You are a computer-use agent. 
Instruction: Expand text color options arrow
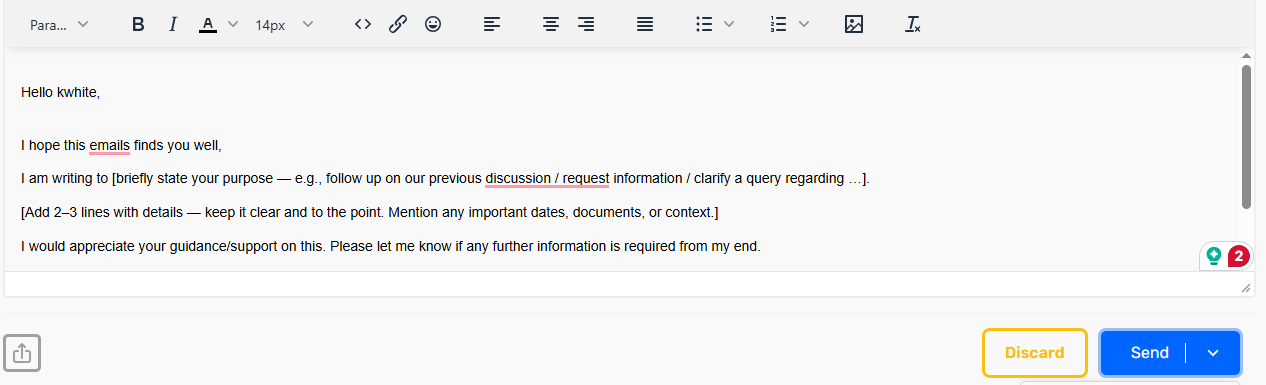pyautogui.click(x=233, y=25)
